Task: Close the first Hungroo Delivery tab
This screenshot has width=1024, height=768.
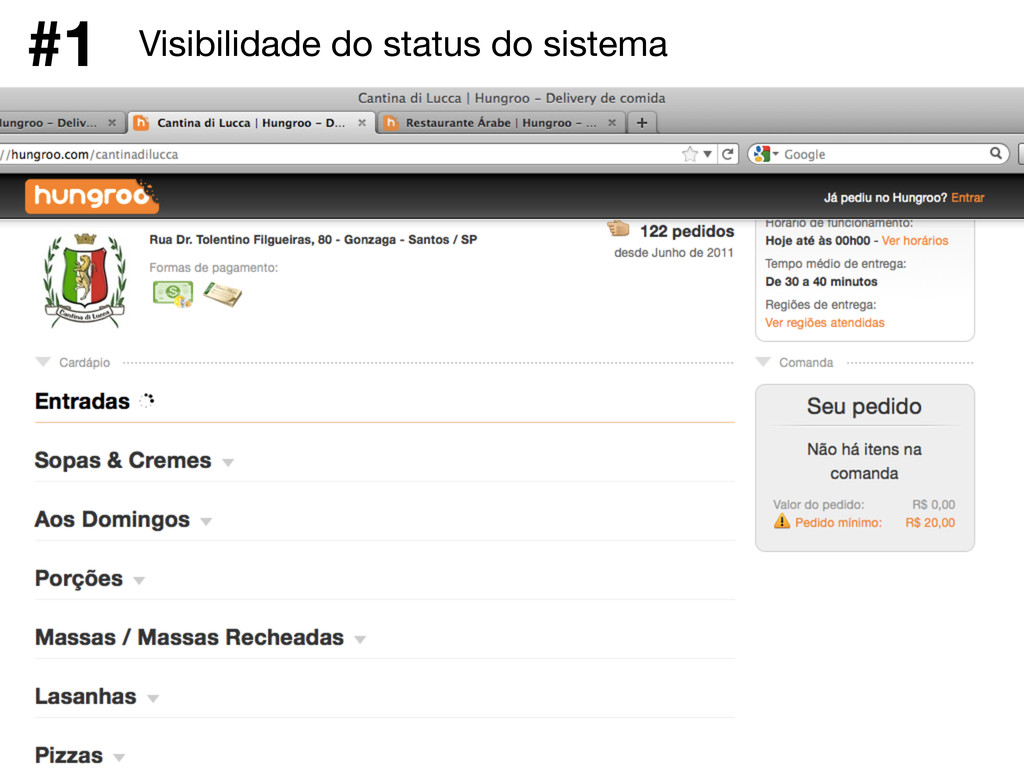Action: coord(112,123)
